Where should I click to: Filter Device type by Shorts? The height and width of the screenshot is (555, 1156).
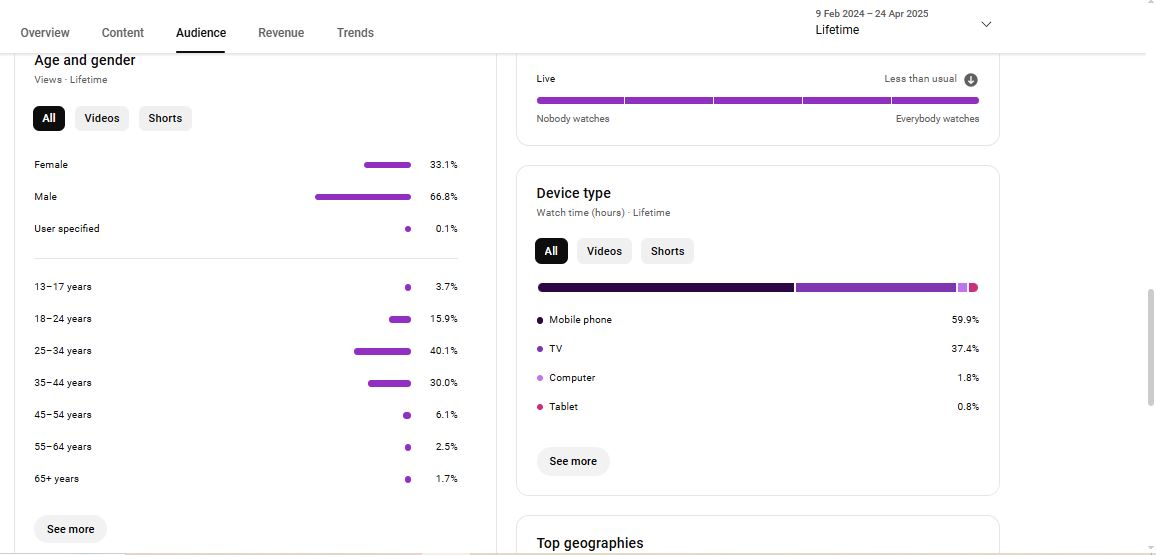point(667,251)
